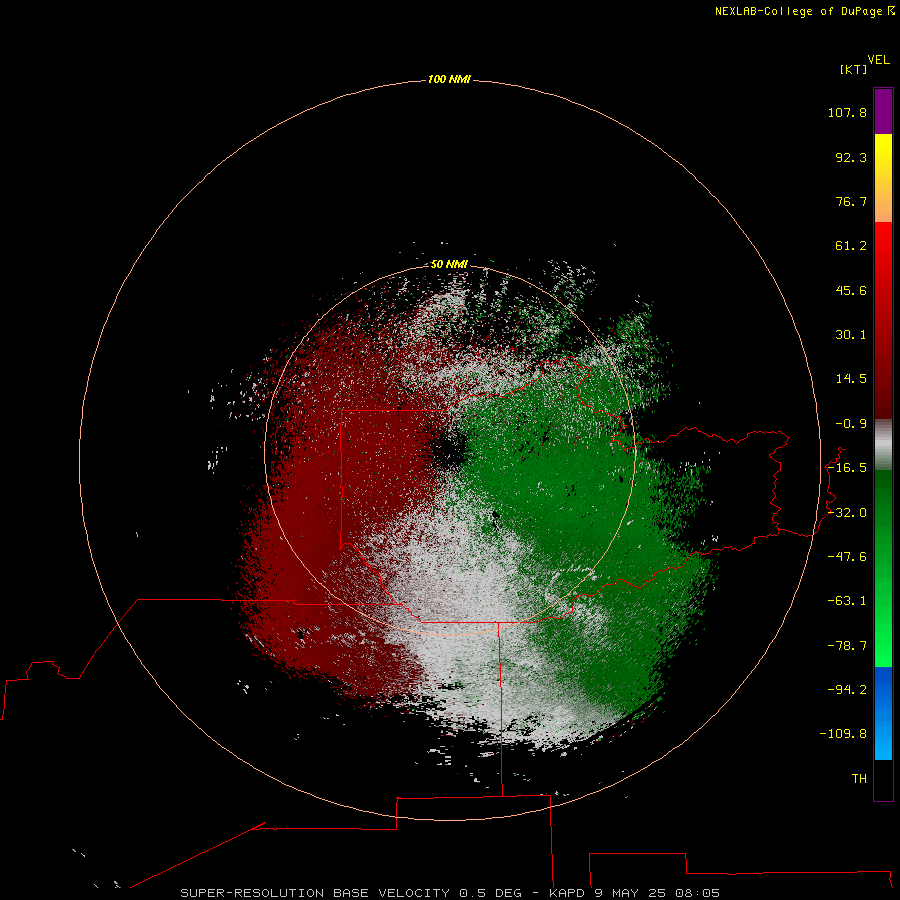
Task: Click the 107.8 legend value
Action: 847,112
